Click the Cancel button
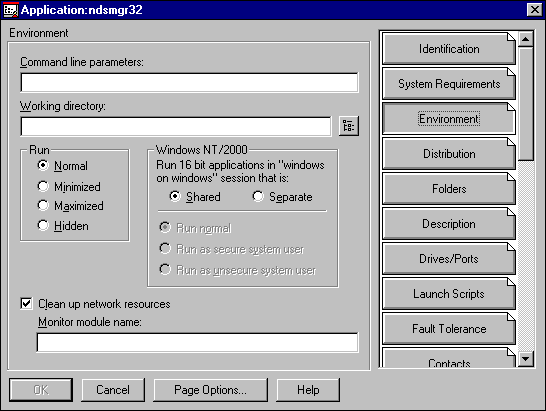 point(113,390)
